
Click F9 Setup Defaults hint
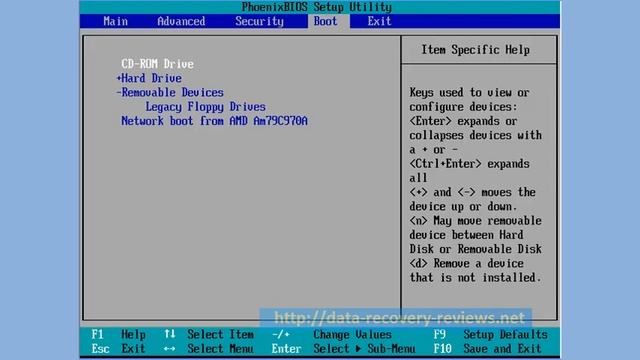pyautogui.click(x=490, y=335)
